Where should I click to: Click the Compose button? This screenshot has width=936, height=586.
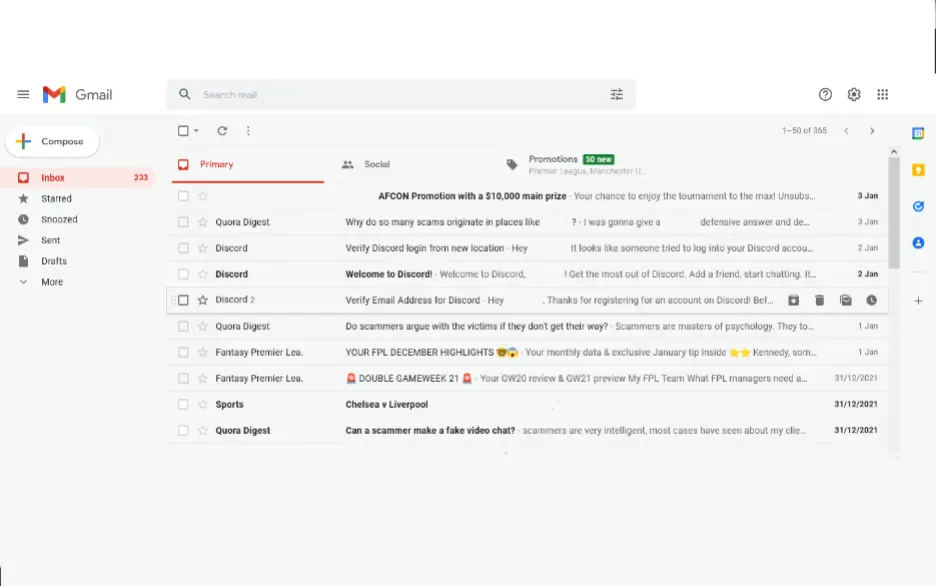point(53,141)
